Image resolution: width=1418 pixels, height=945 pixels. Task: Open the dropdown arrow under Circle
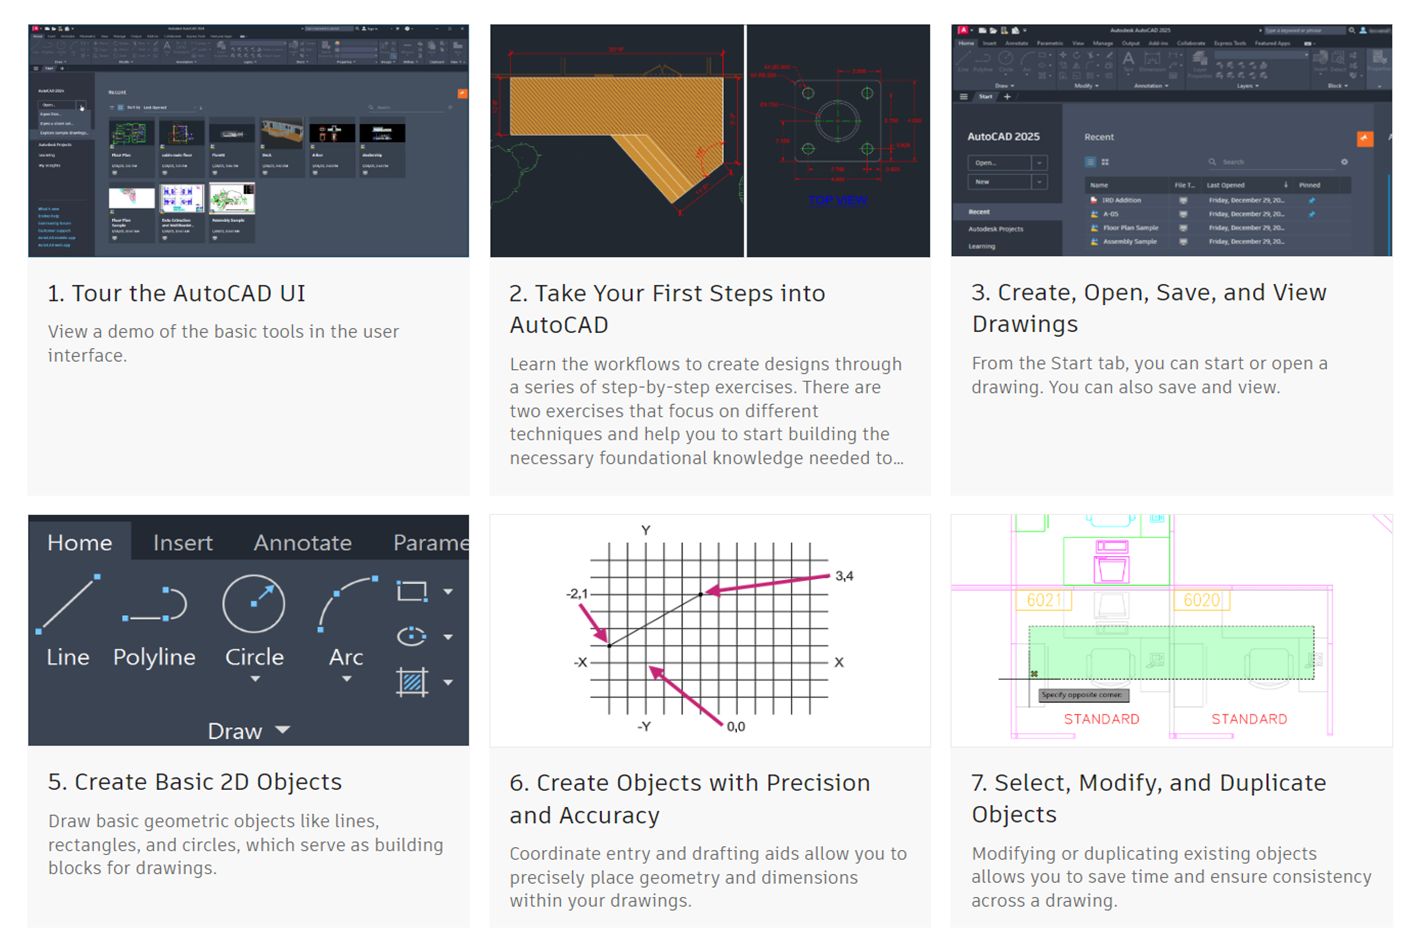click(x=254, y=679)
